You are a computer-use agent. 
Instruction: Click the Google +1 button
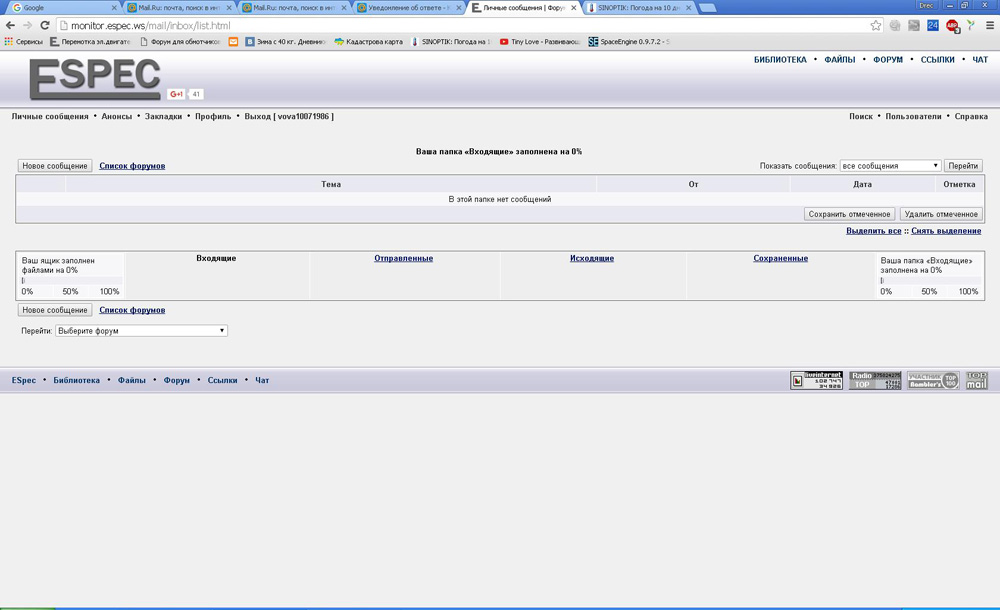pyautogui.click(x=176, y=94)
